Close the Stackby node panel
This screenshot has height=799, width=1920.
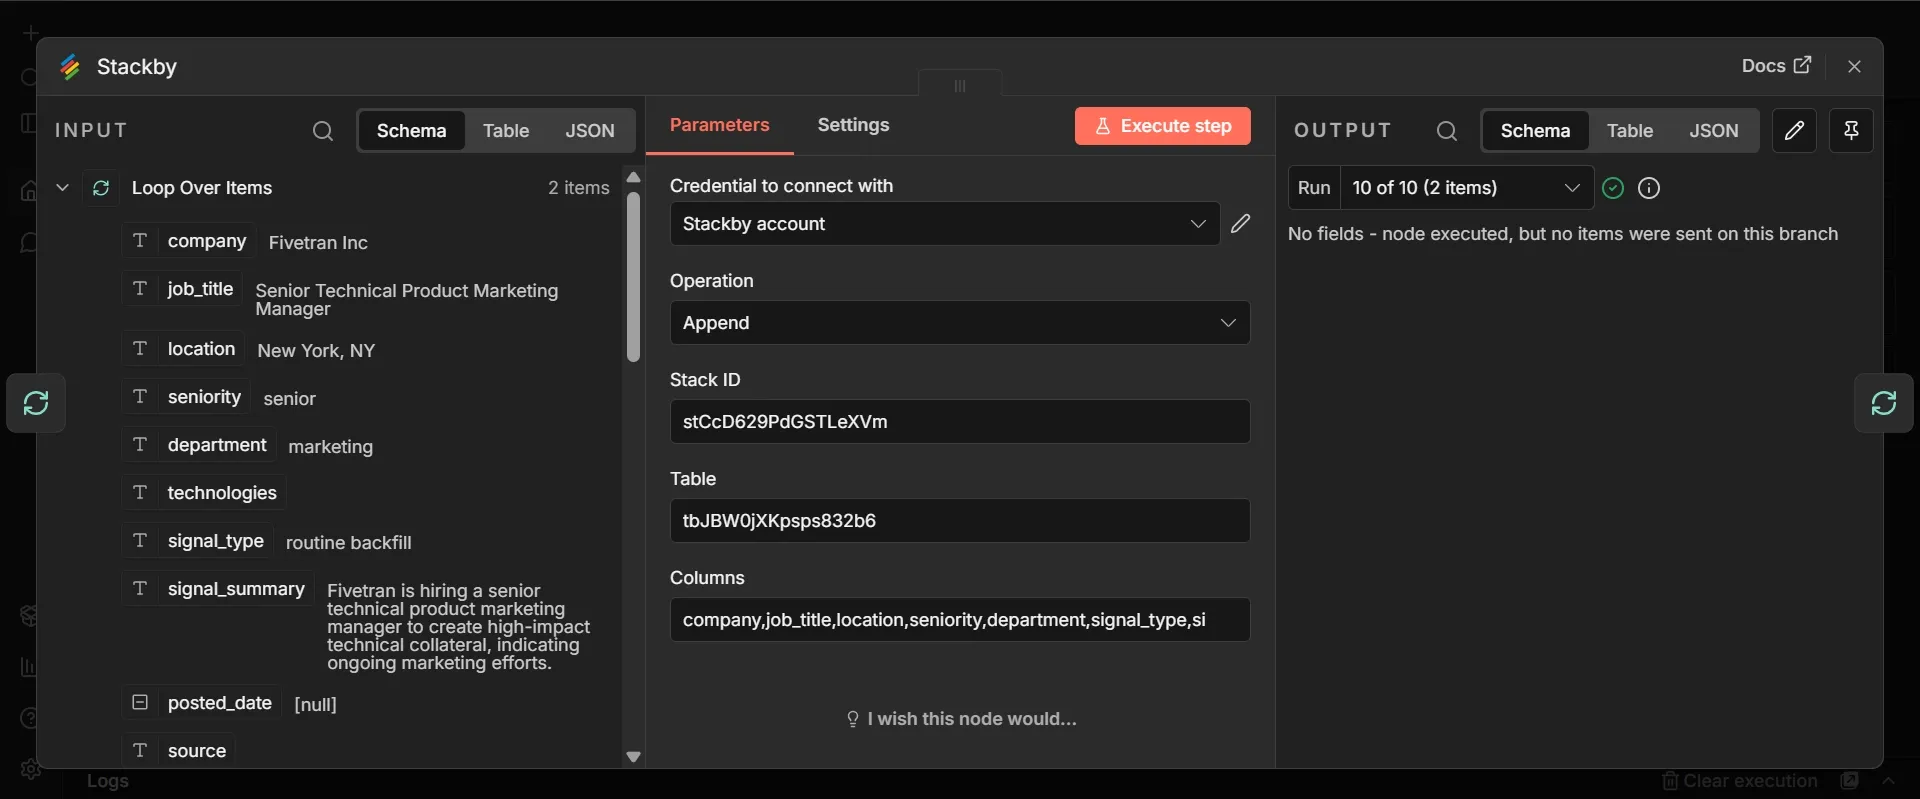pyautogui.click(x=1854, y=66)
